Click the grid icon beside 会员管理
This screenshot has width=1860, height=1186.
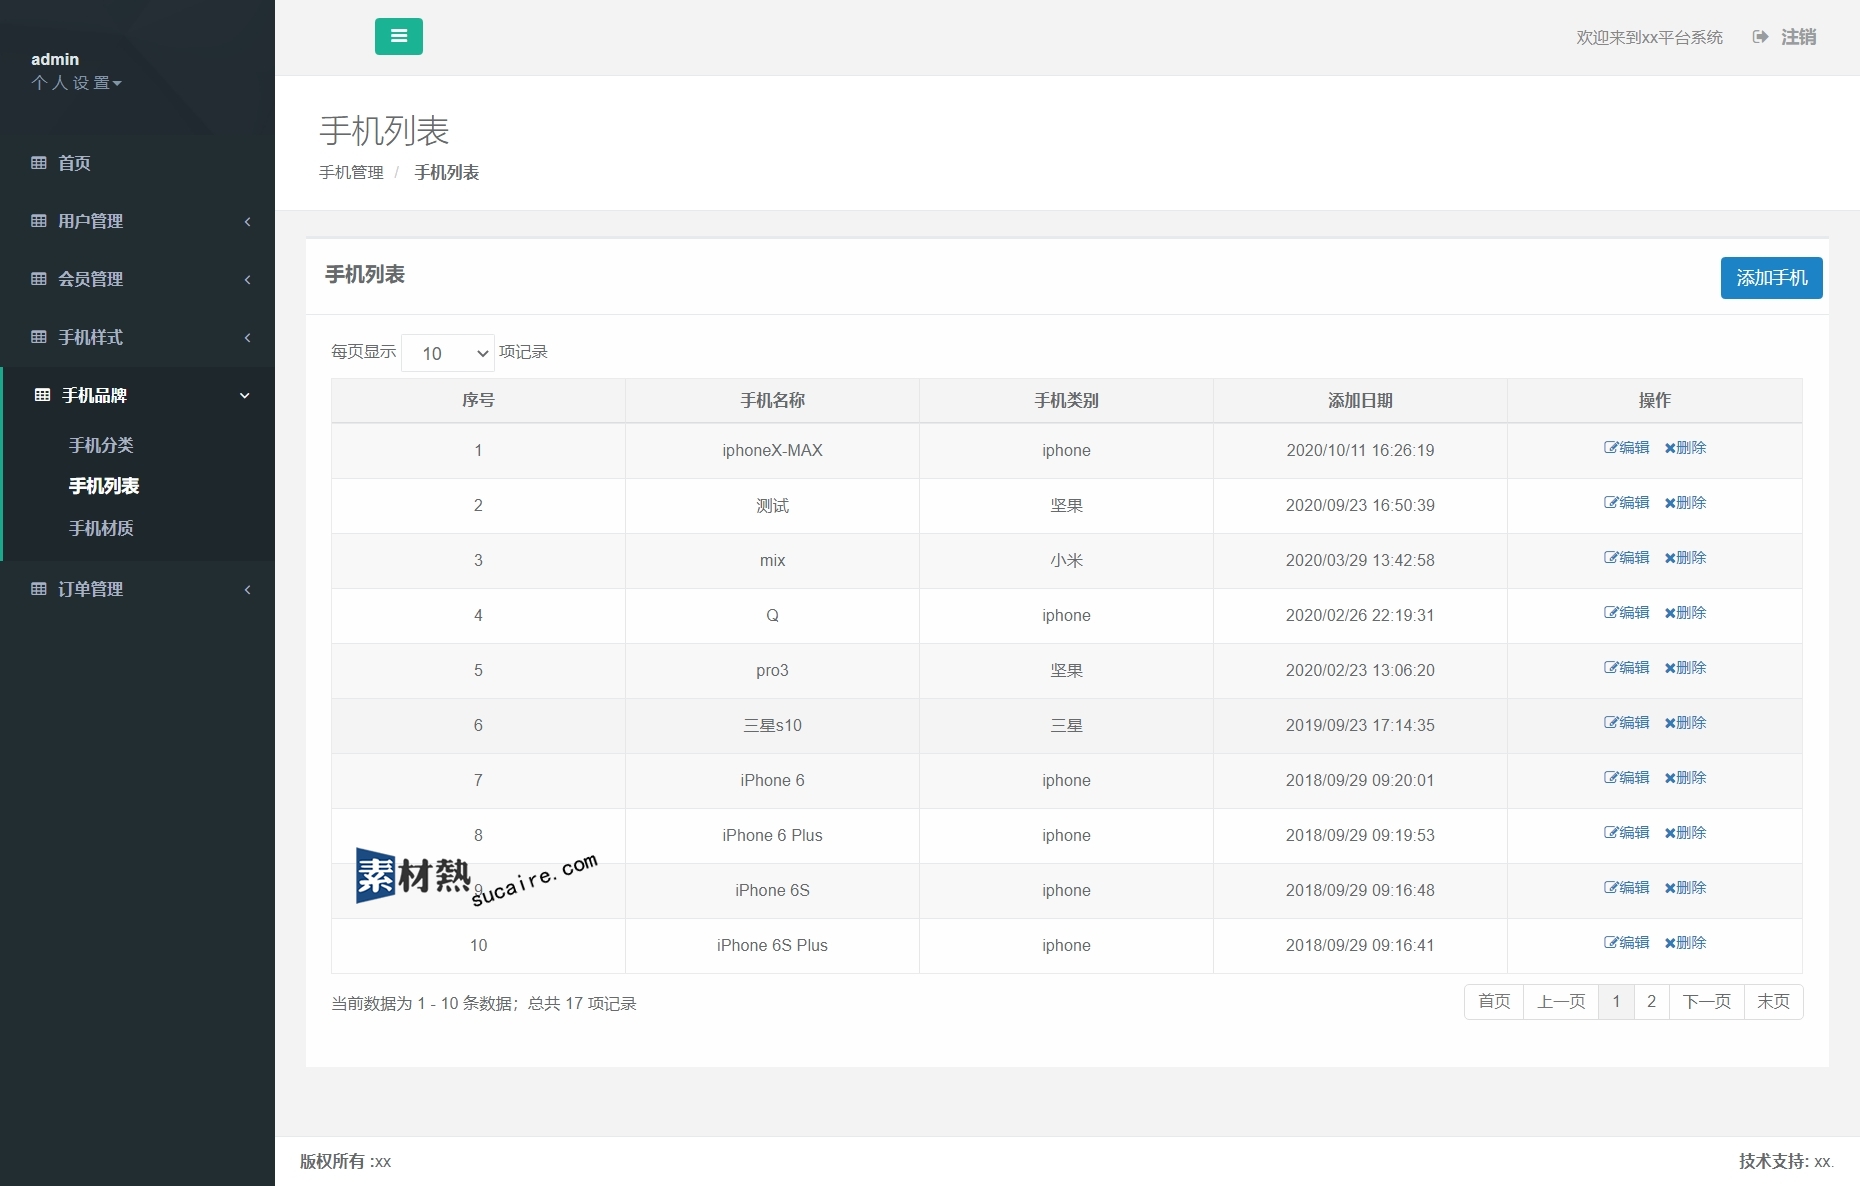39,279
